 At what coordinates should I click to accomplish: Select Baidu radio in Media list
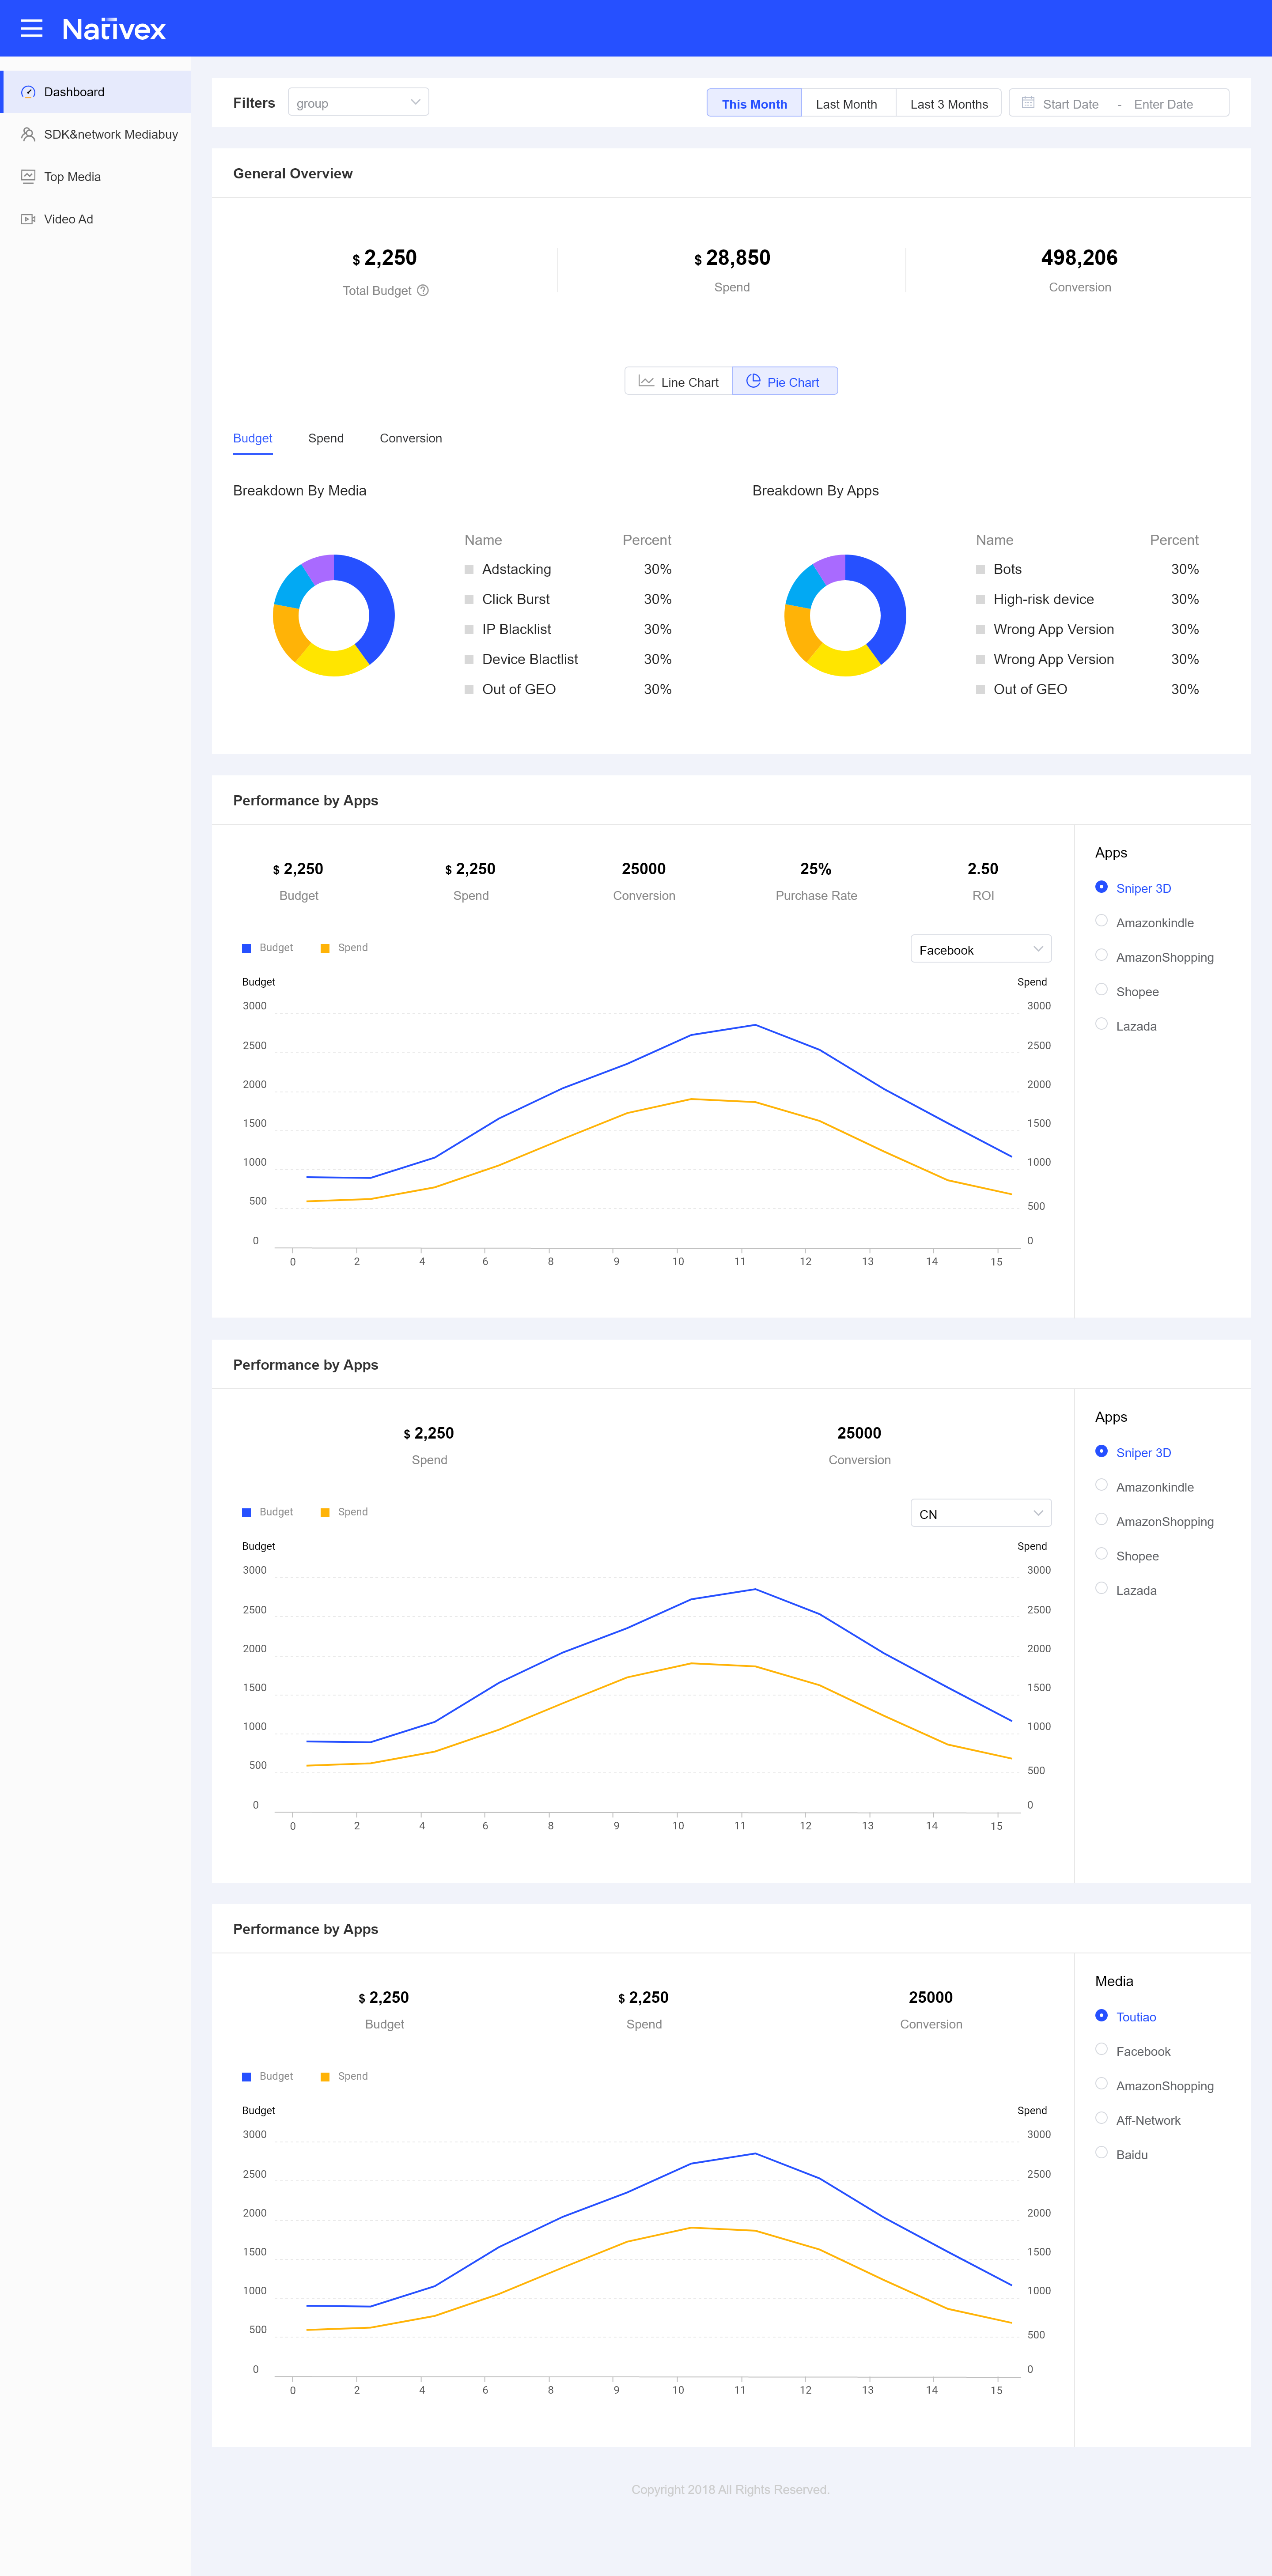pyautogui.click(x=1101, y=2152)
